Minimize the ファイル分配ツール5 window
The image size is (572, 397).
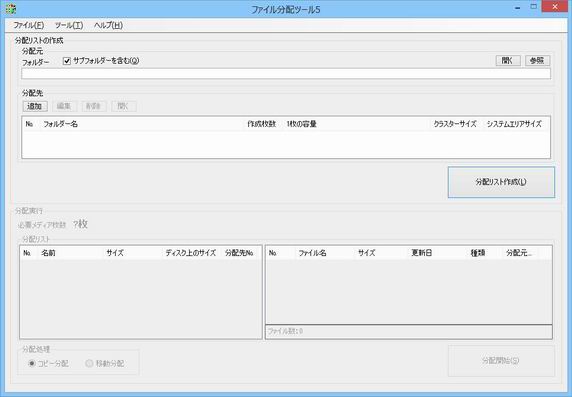point(517,7)
